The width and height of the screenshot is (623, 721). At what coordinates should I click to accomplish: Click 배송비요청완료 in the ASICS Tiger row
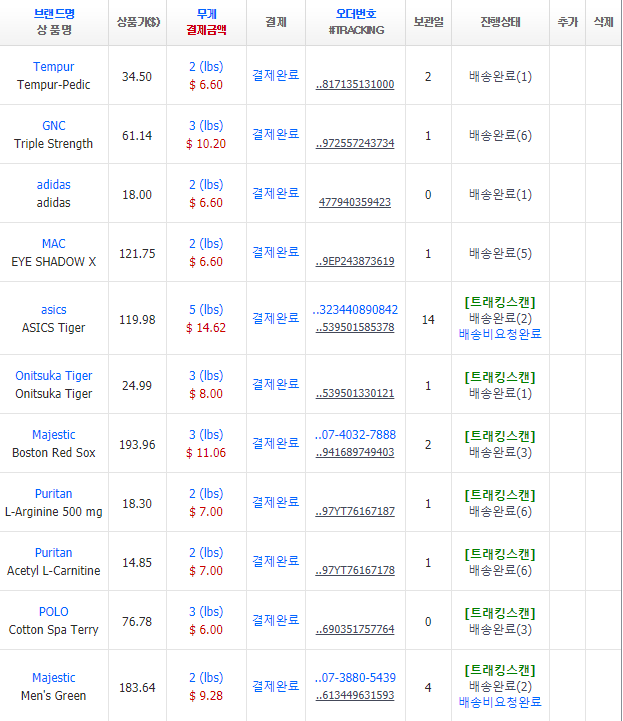coord(500,334)
